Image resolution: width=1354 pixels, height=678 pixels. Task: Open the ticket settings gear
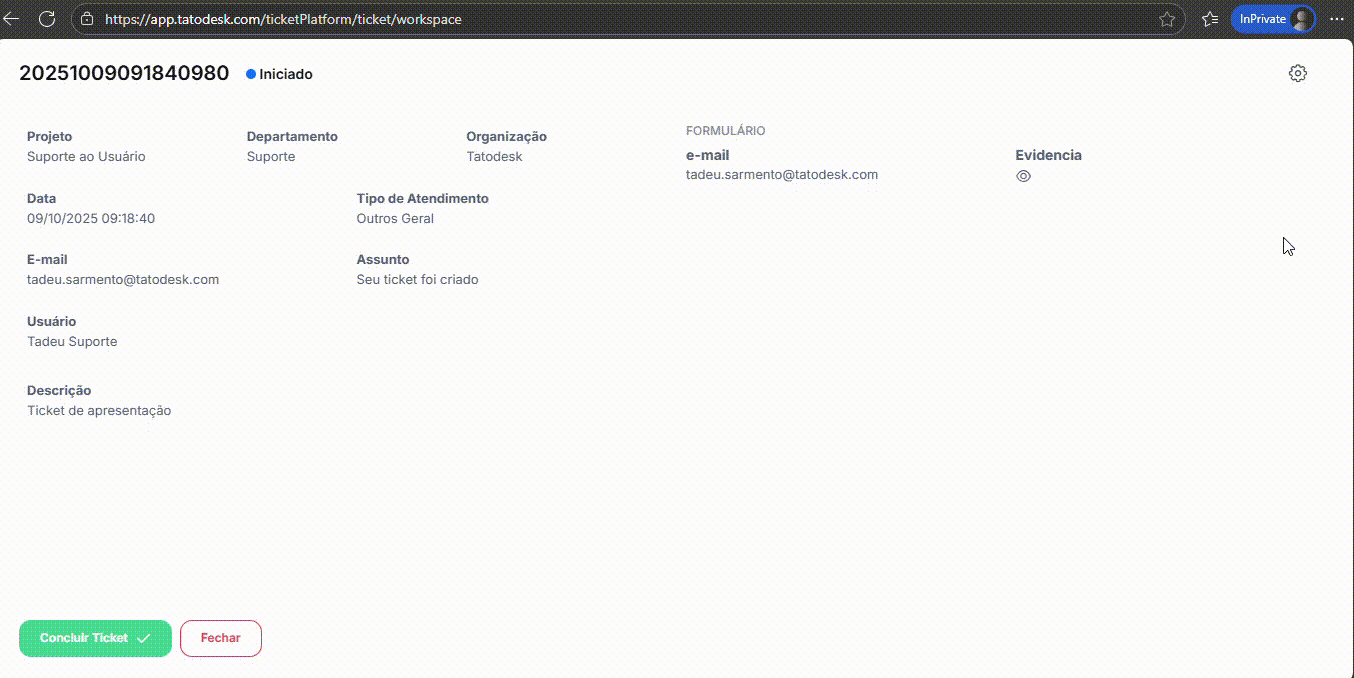click(x=1297, y=73)
